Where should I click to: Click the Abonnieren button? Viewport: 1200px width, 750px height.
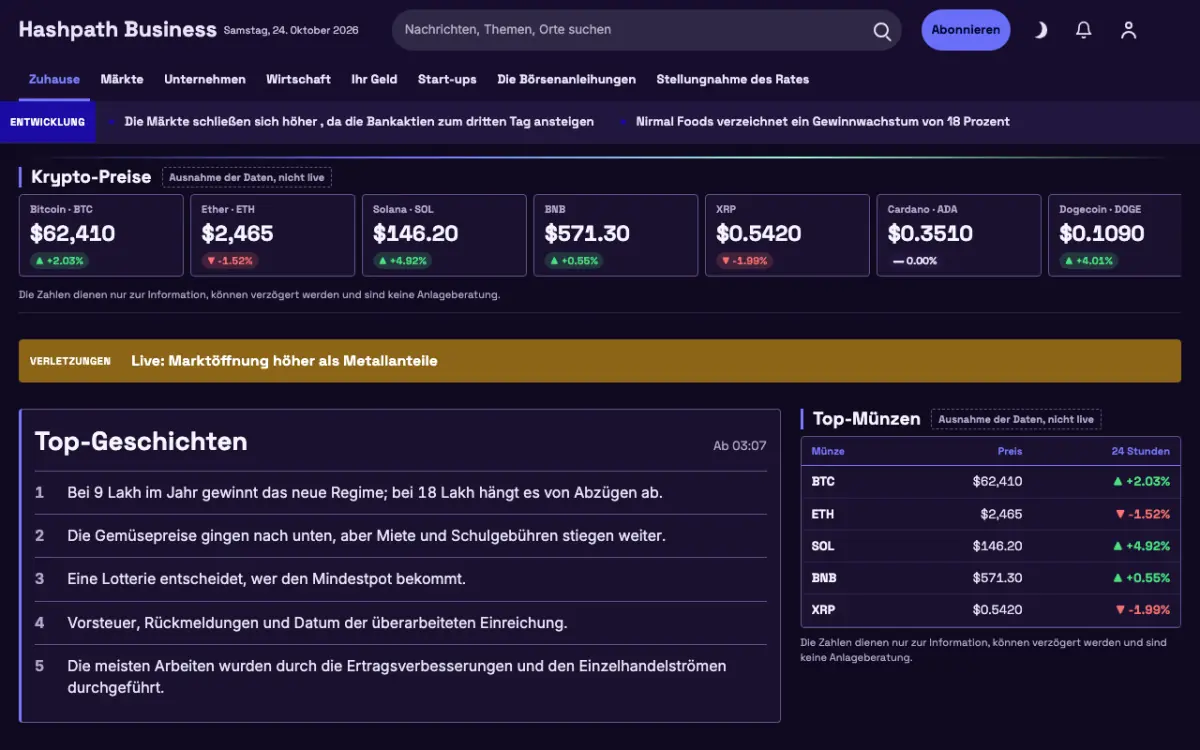click(x=966, y=30)
